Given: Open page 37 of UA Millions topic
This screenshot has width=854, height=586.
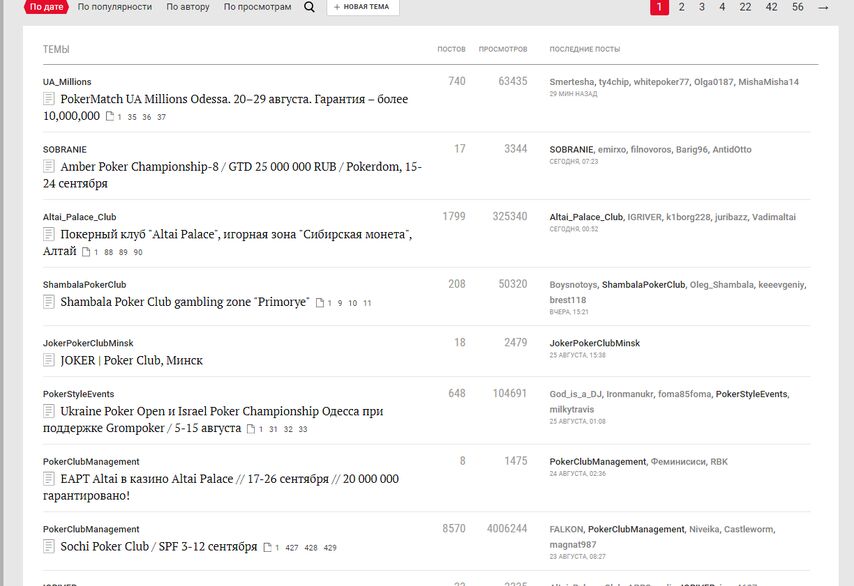Looking at the screenshot, I should 161,117.
